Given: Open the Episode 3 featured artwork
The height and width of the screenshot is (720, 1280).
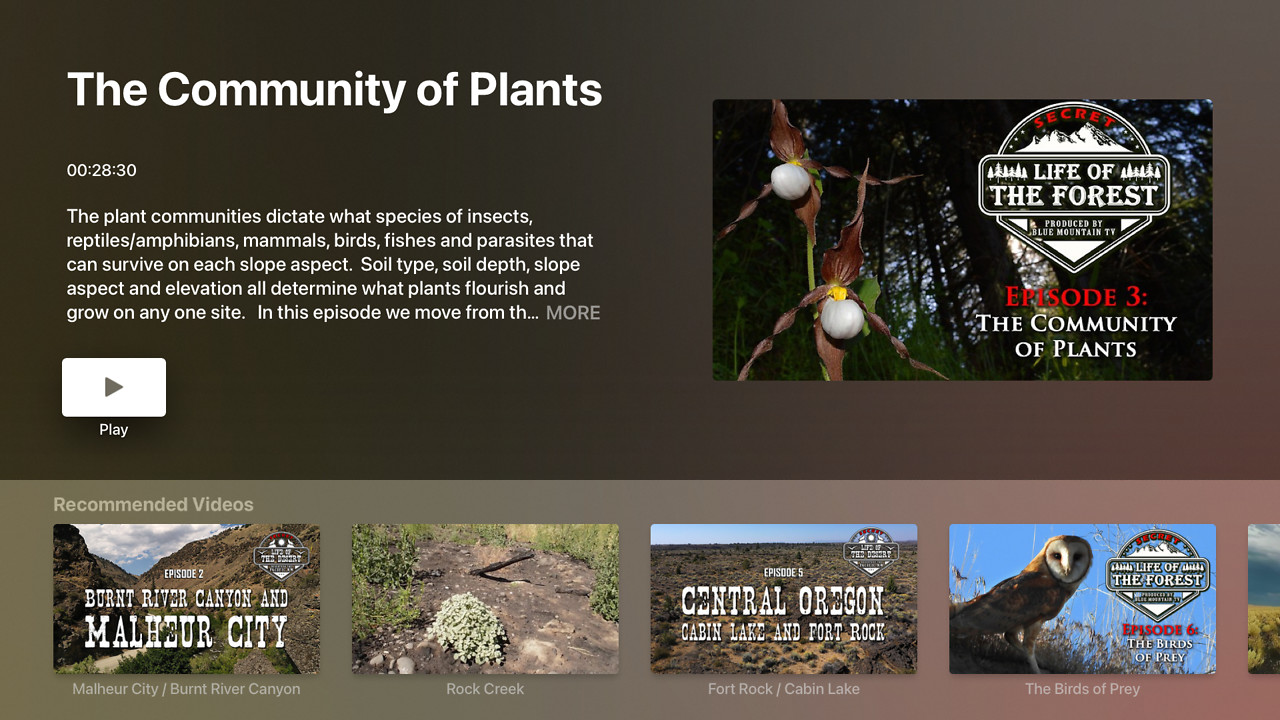Looking at the screenshot, I should 962,240.
